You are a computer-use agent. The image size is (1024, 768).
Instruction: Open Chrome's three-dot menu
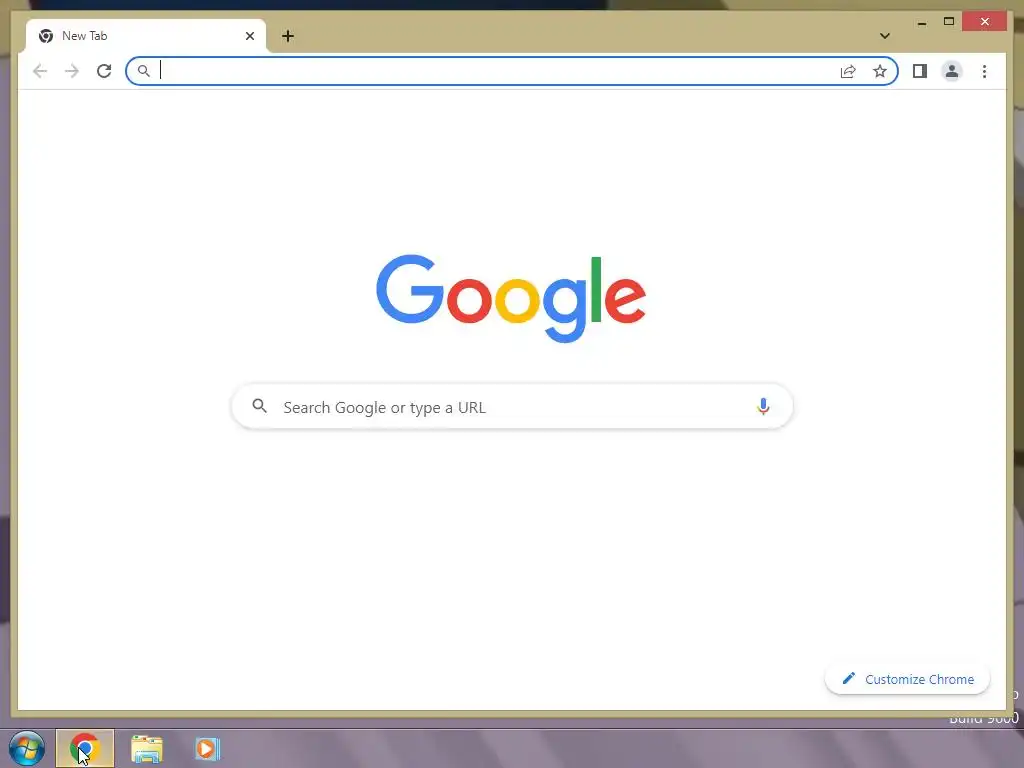984,71
